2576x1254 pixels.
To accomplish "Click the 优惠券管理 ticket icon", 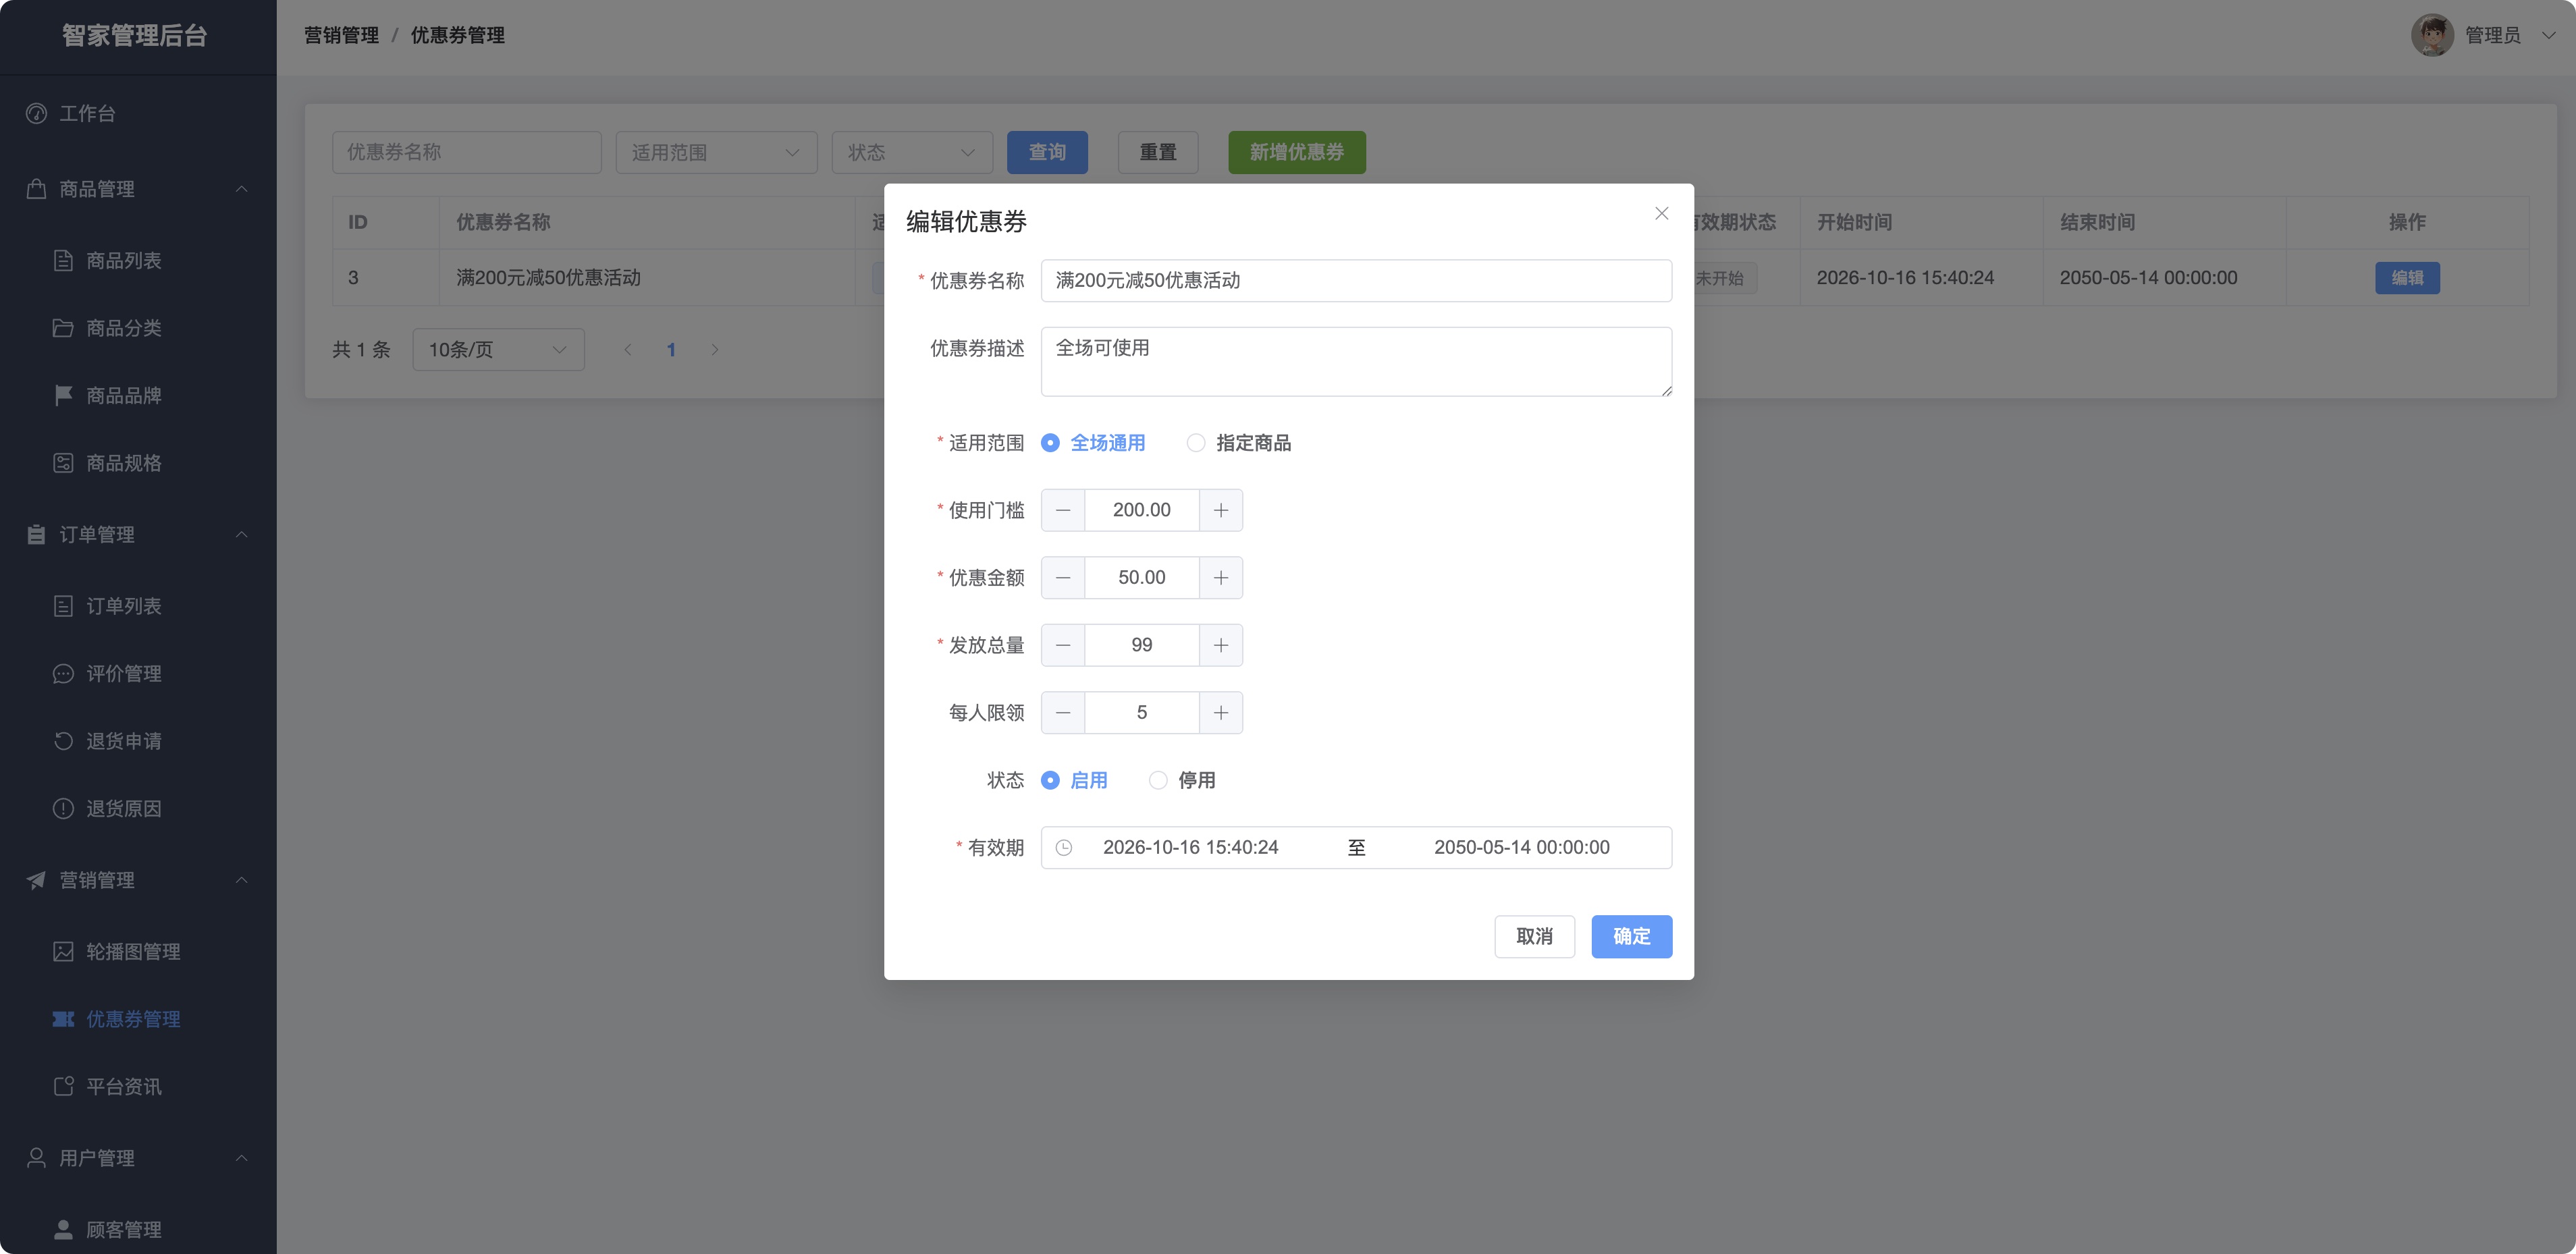I will point(63,1019).
